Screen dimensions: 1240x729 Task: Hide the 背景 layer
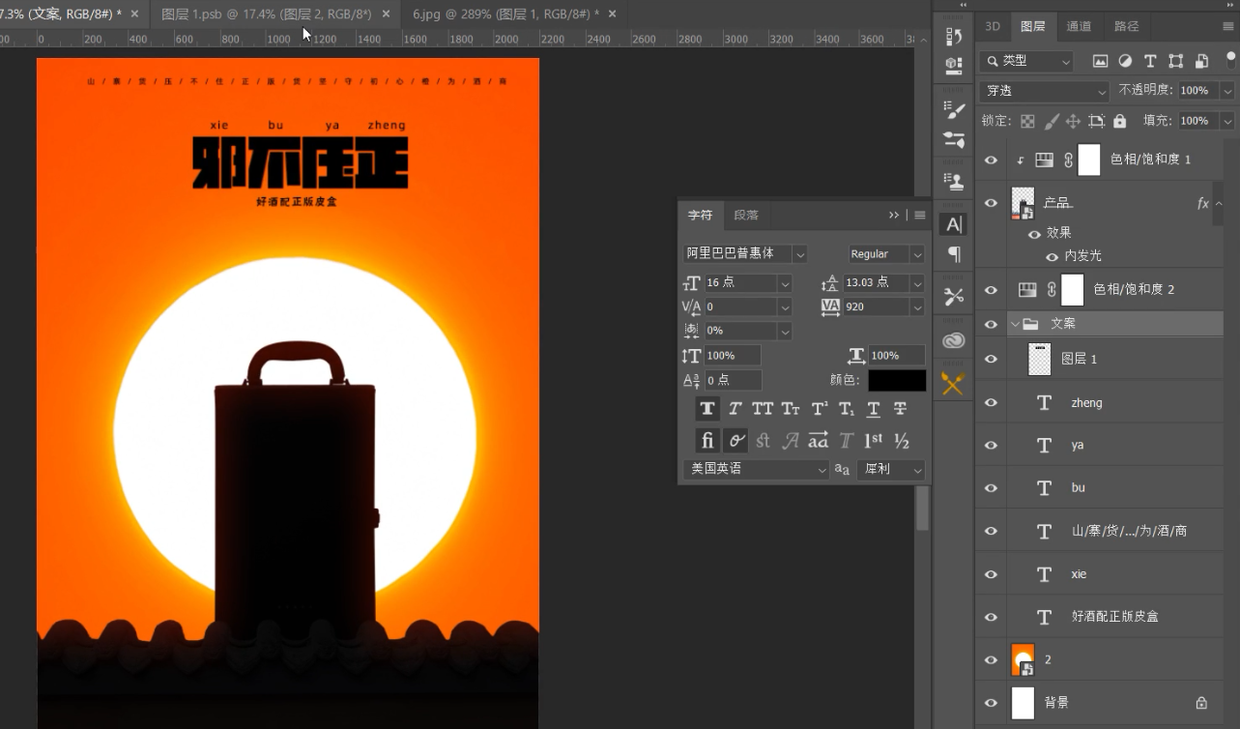991,703
